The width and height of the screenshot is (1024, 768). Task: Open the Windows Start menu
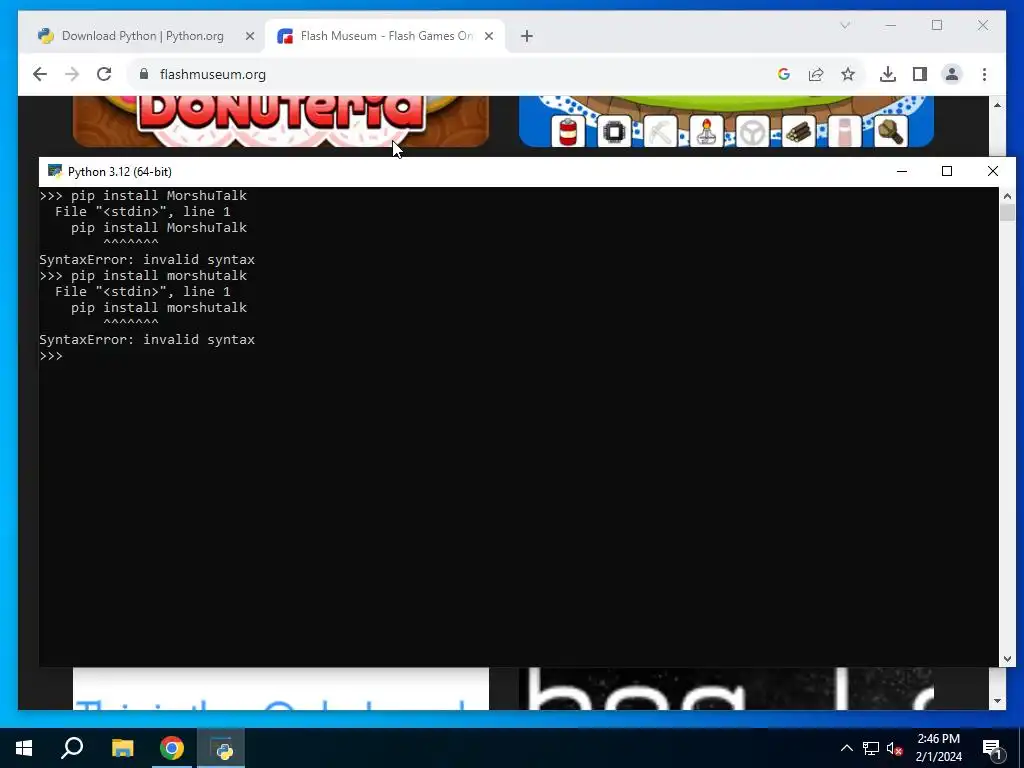[x=24, y=748]
